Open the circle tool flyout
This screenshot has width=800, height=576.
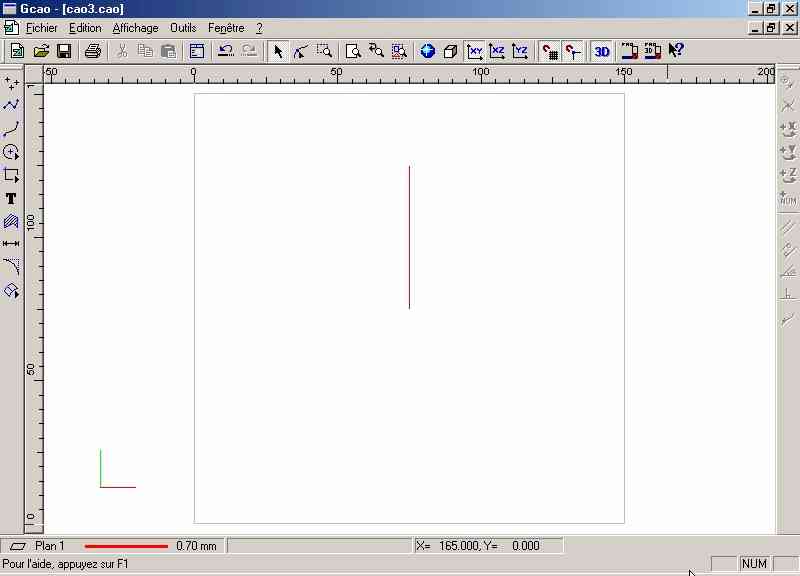coord(11,152)
